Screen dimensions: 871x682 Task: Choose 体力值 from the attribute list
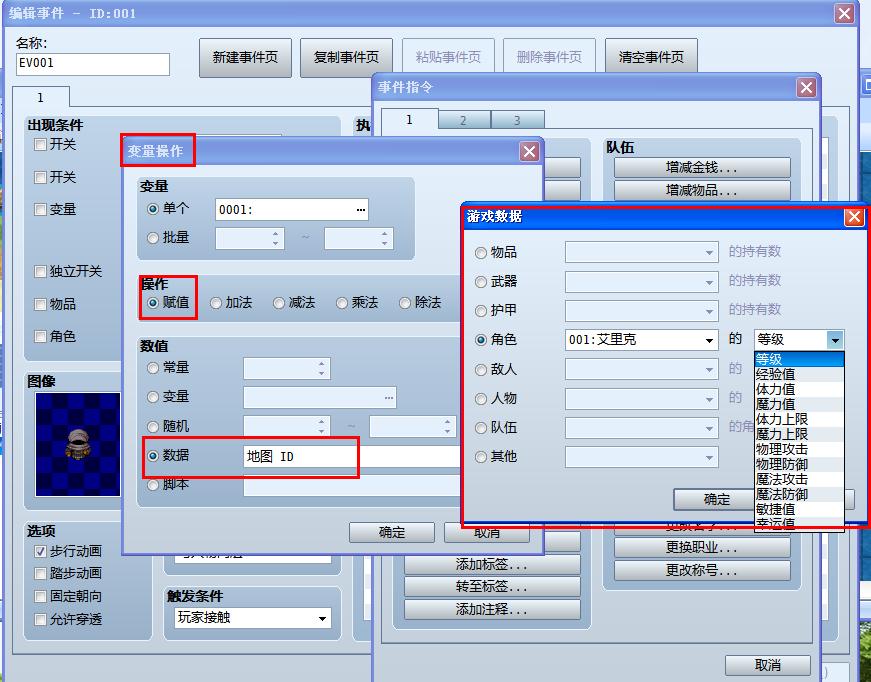[x=799, y=389]
